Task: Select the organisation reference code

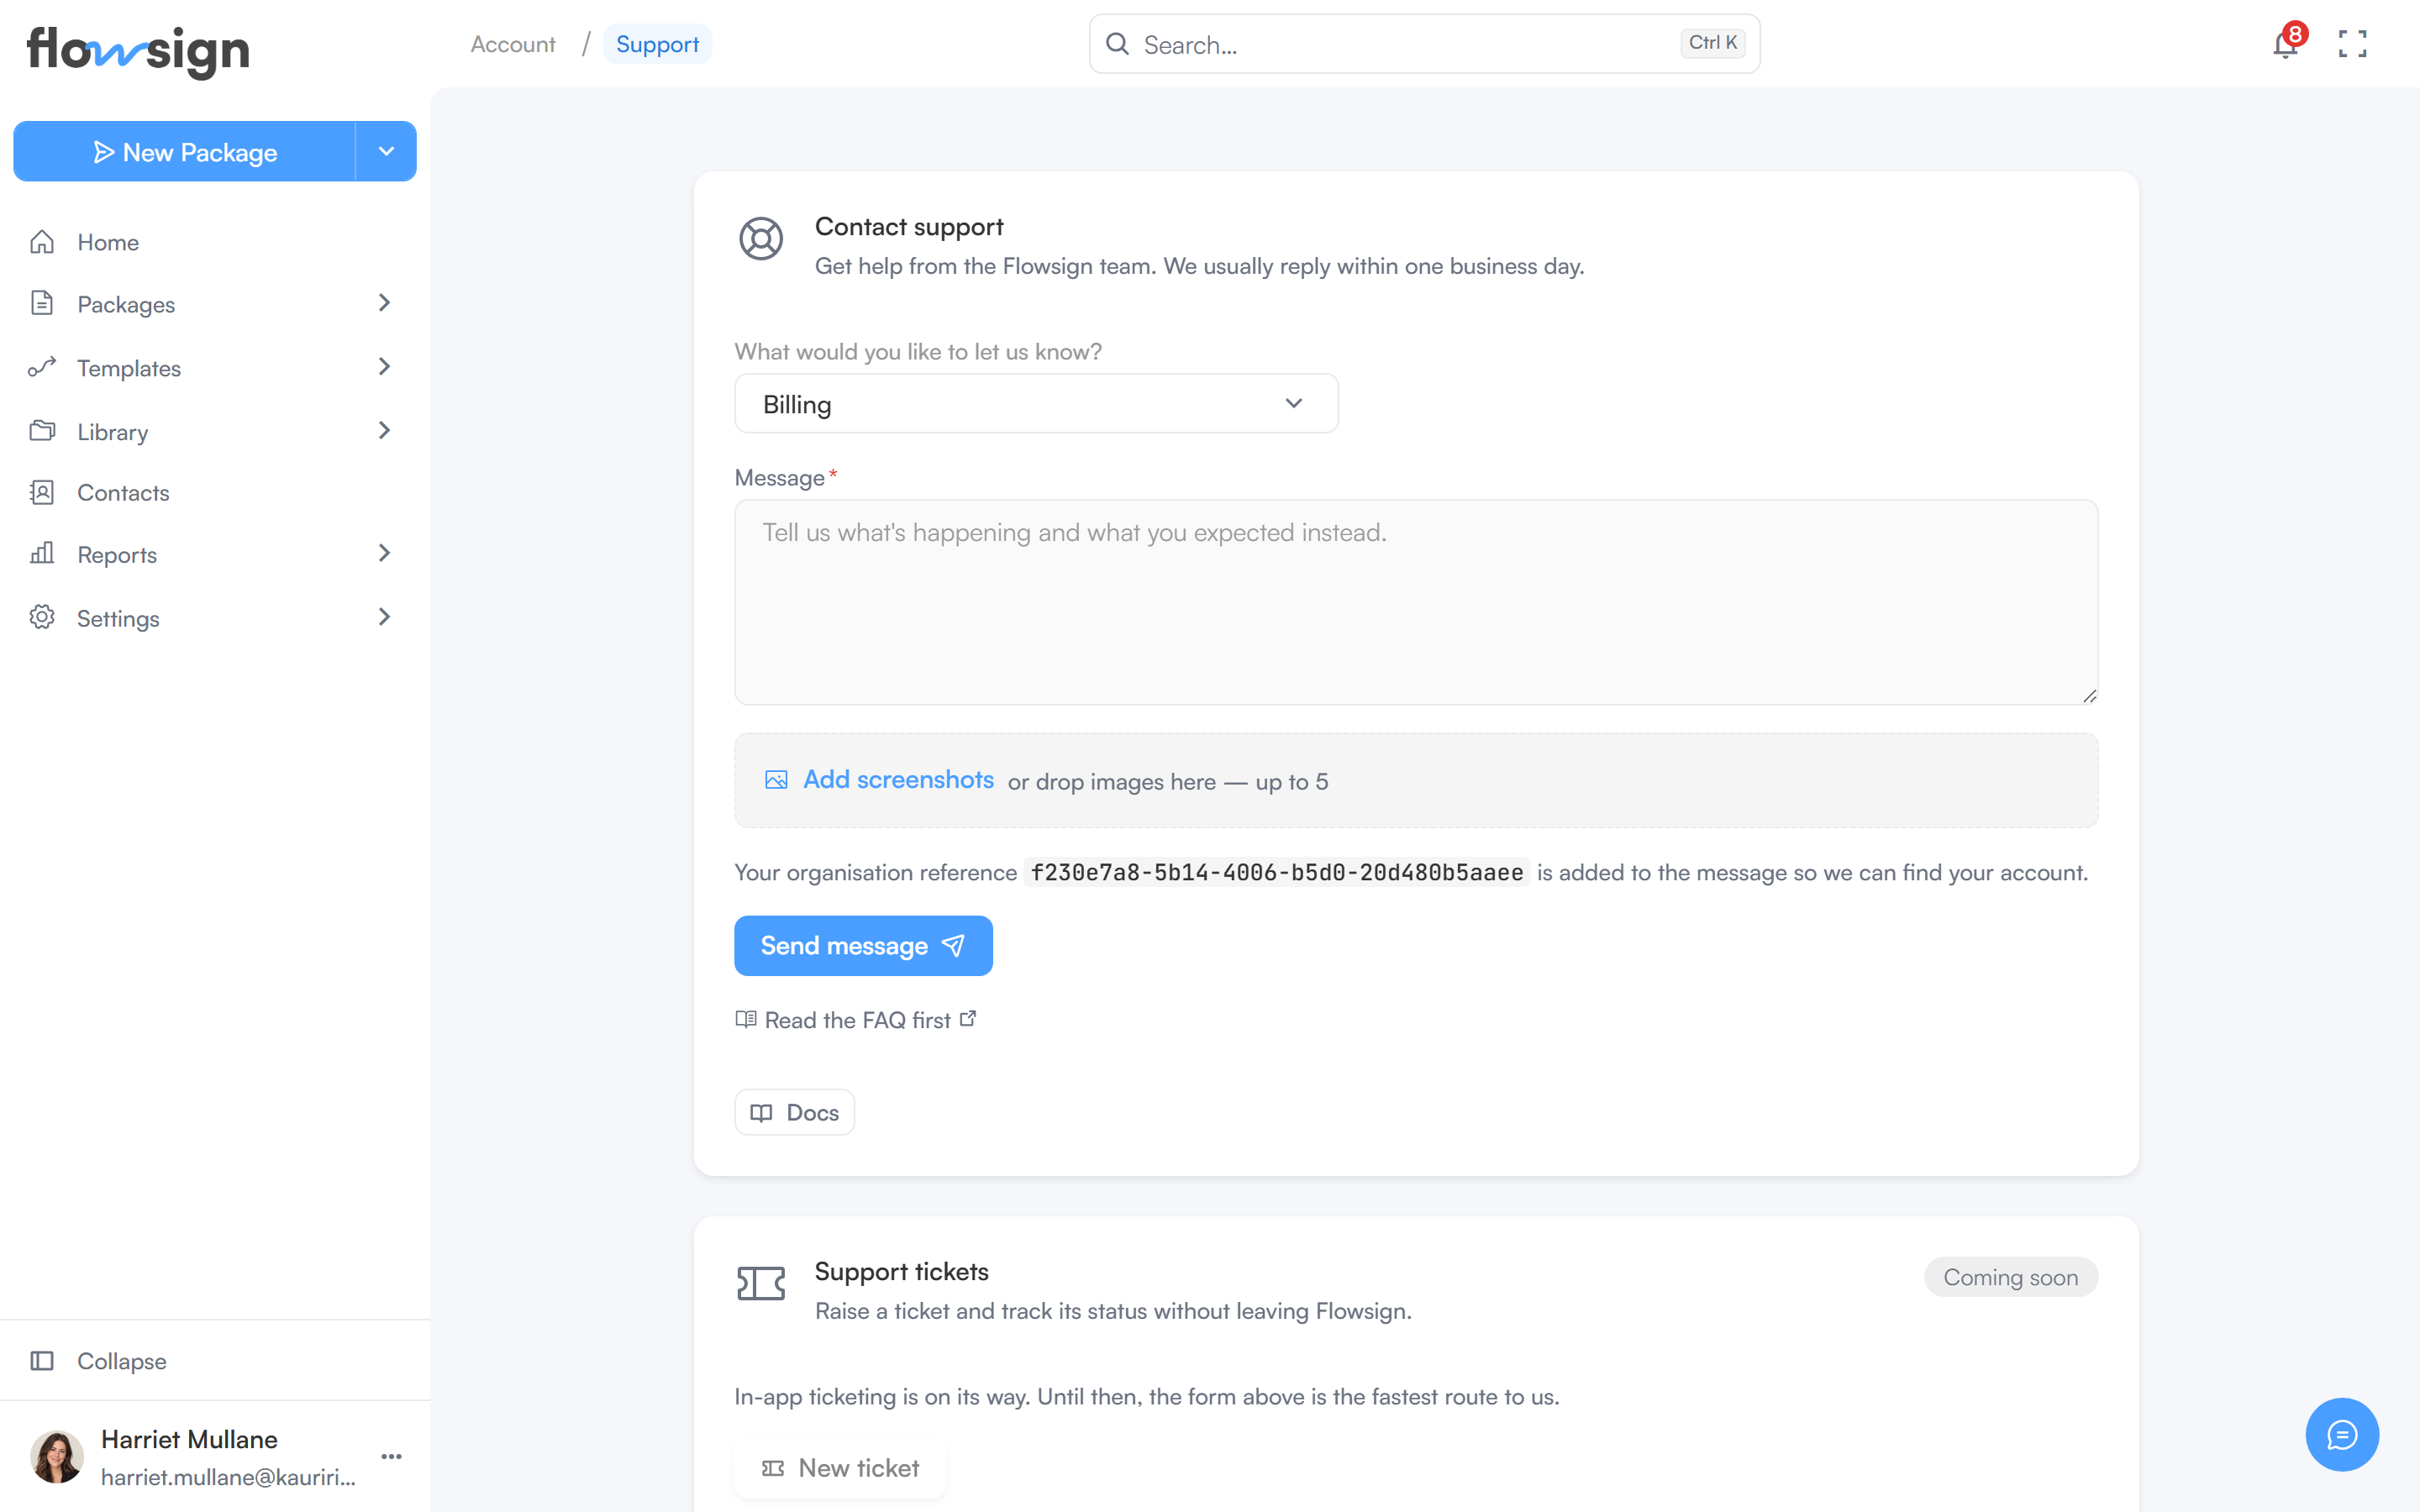Action: pyautogui.click(x=1277, y=872)
